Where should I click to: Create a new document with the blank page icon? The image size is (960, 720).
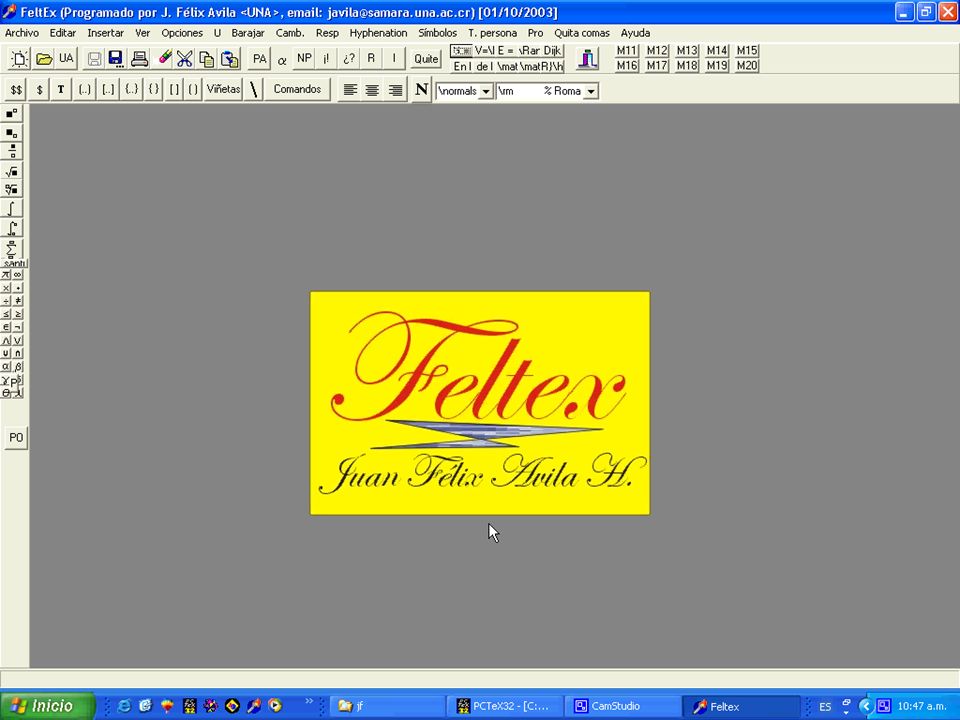click(19, 59)
